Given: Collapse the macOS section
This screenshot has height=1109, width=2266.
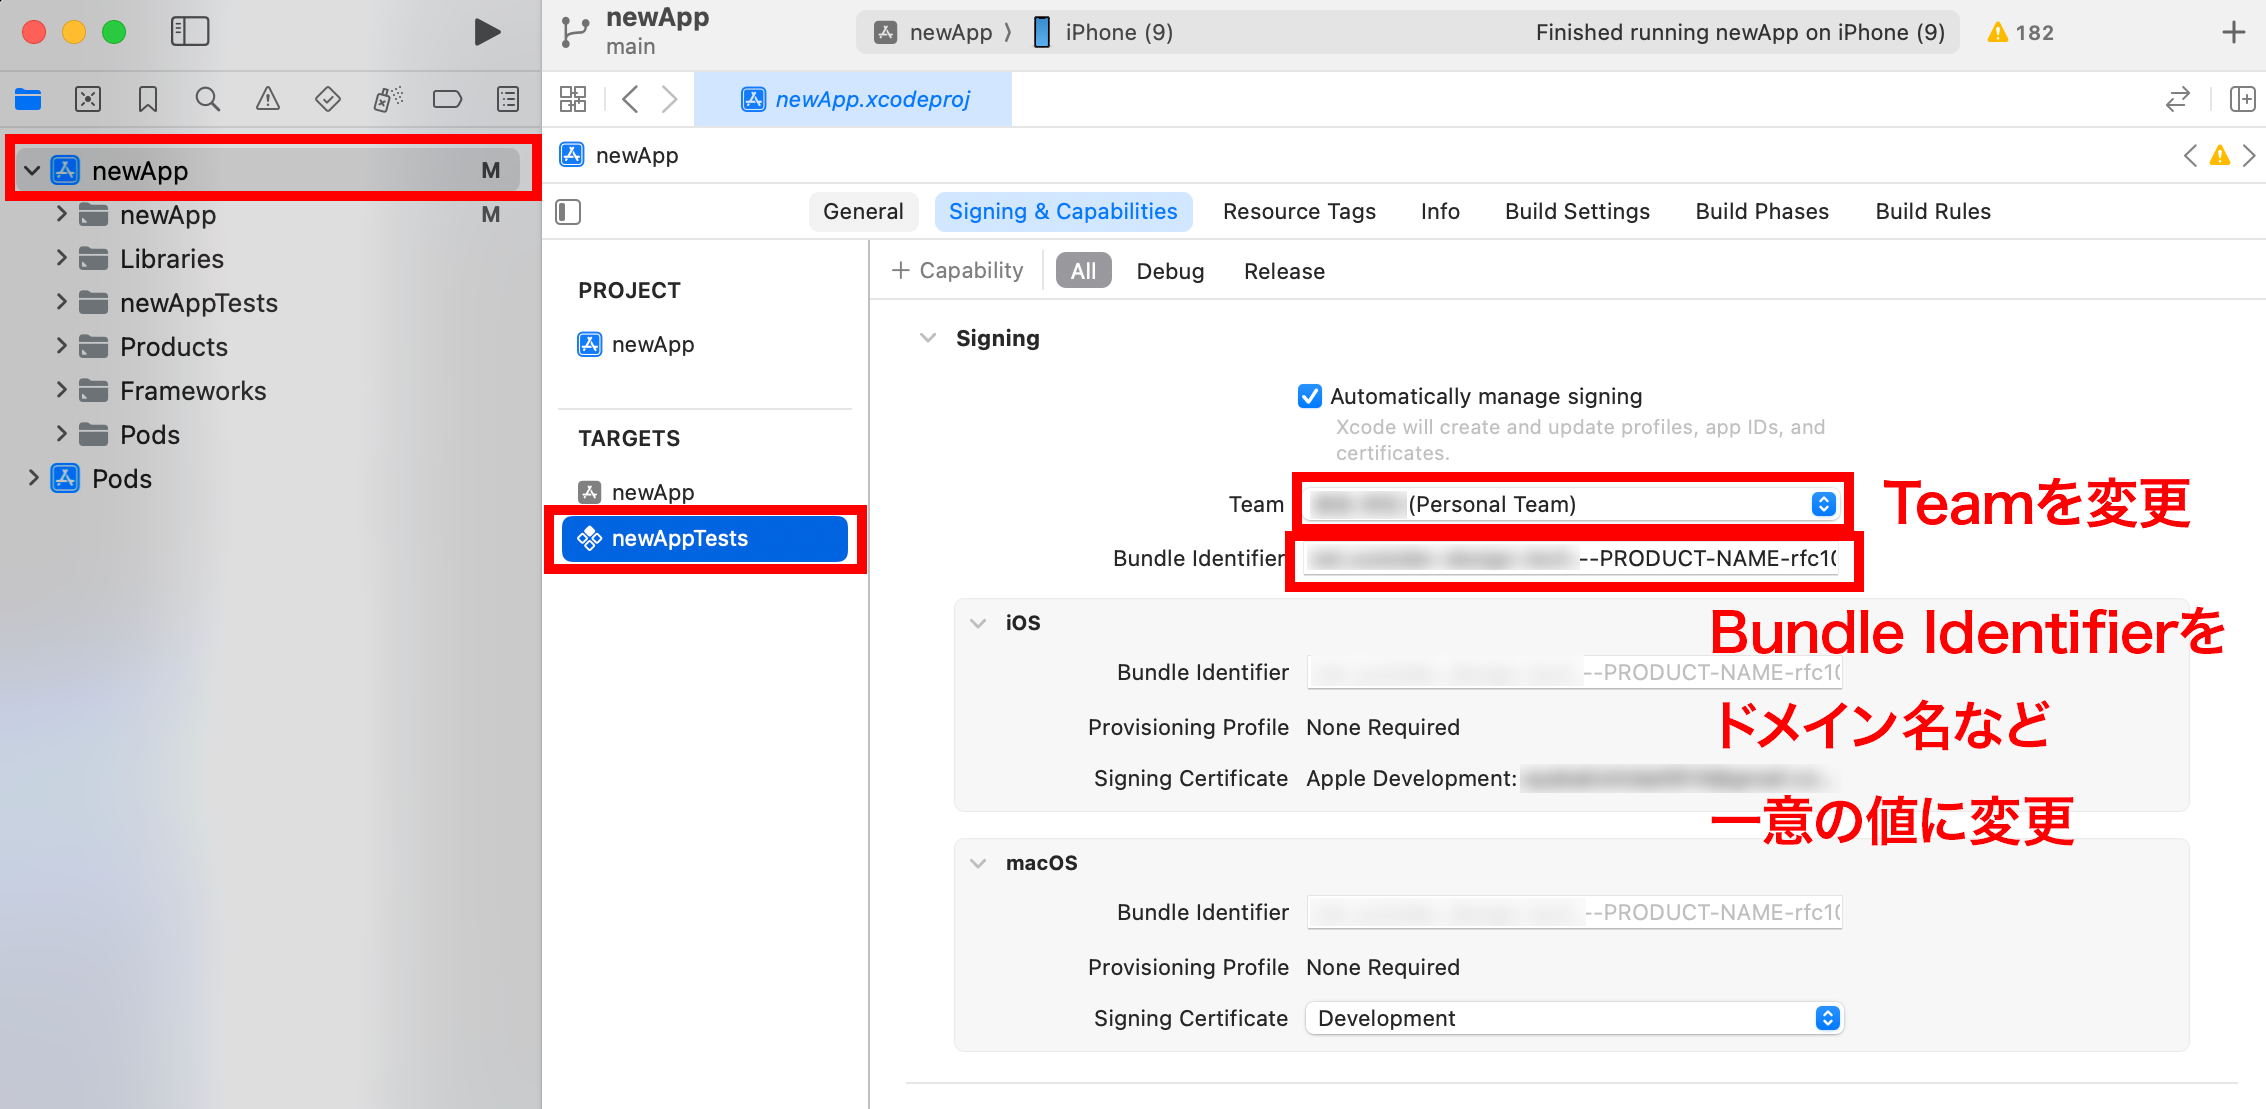Looking at the screenshot, I should tap(977, 862).
